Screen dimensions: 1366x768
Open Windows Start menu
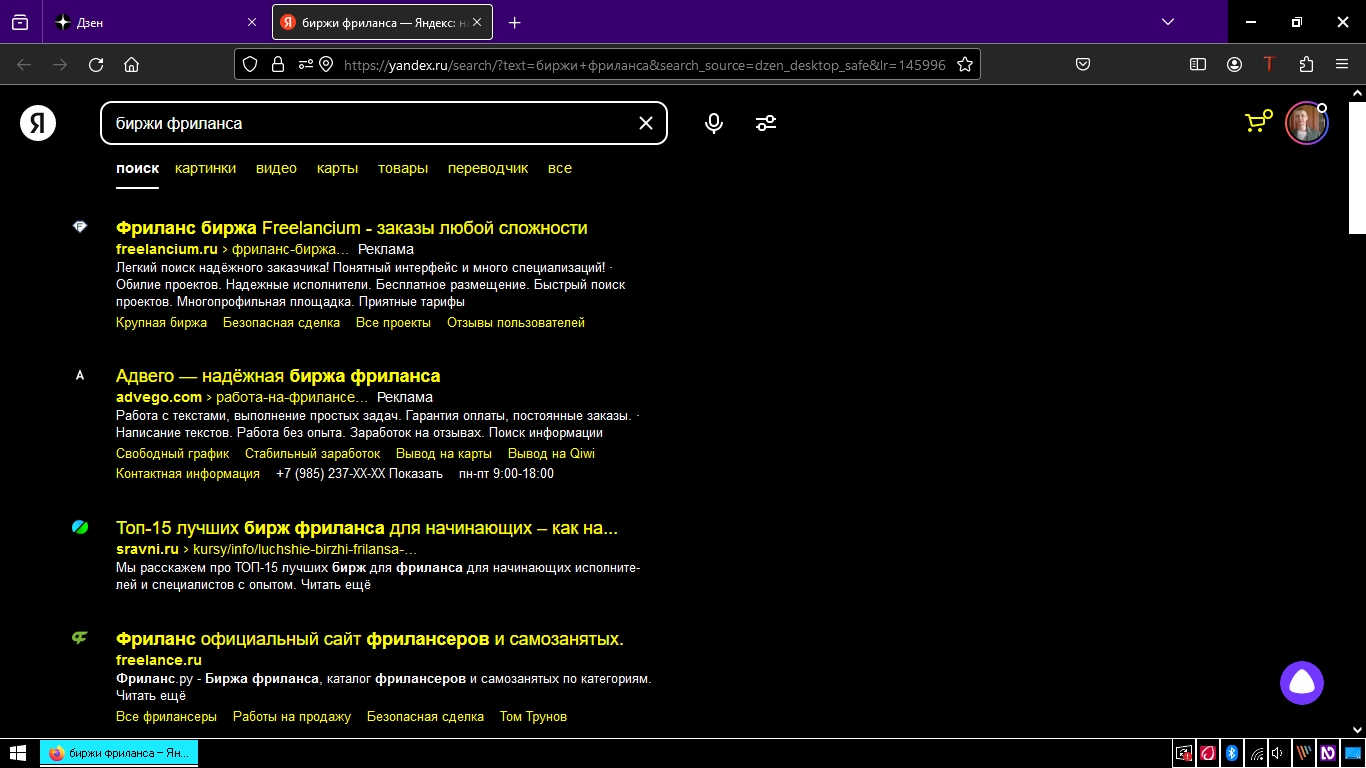point(17,753)
